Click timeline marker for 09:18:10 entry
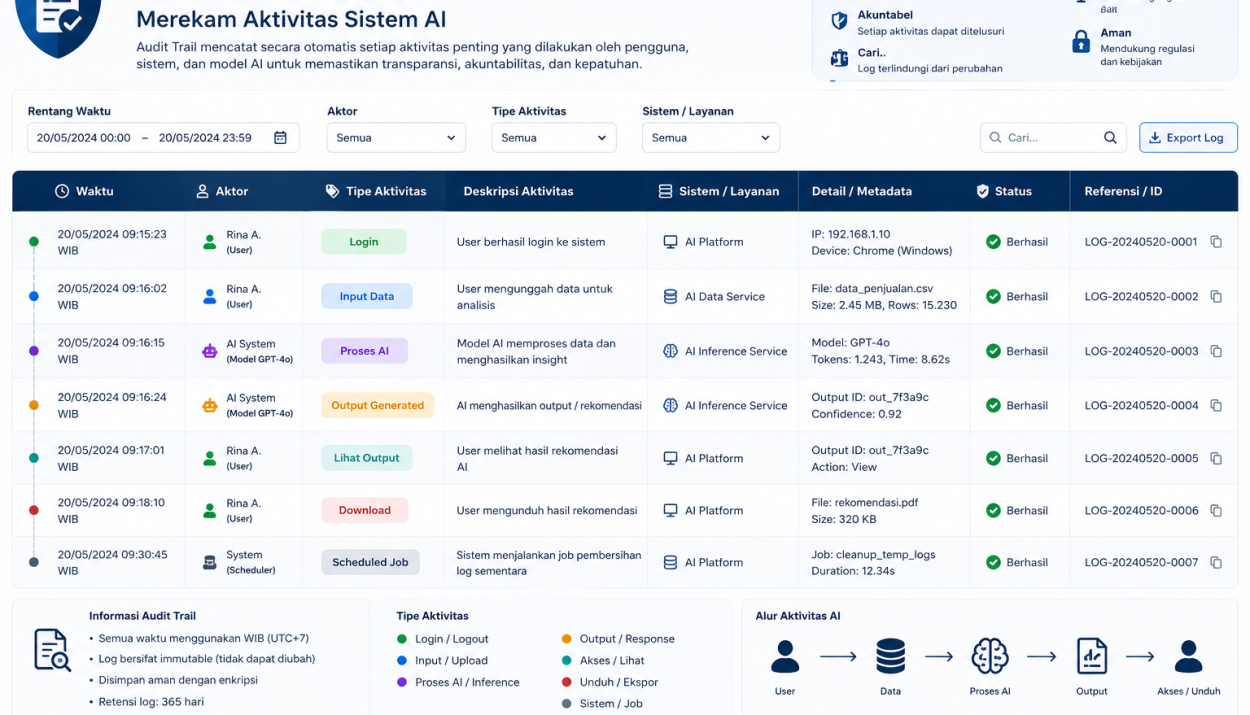This screenshot has width=1250, height=715. pos(34,511)
